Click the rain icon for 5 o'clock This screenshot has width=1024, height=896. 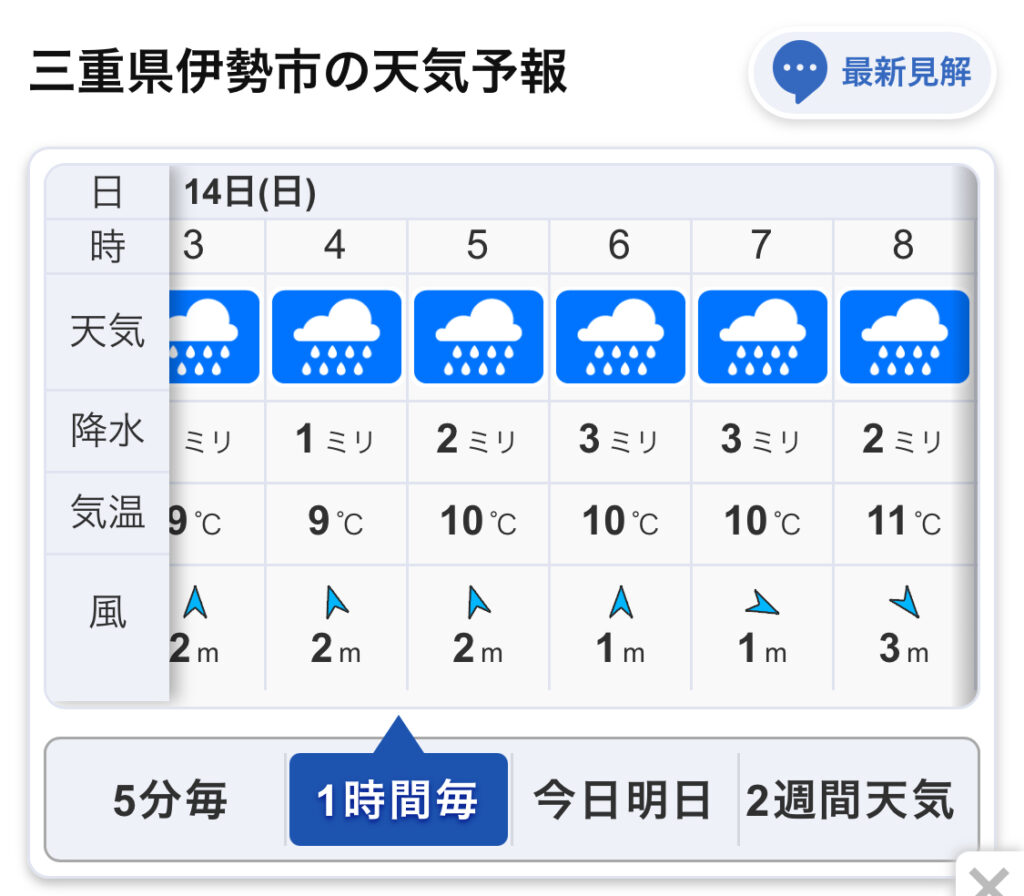coord(478,337)
